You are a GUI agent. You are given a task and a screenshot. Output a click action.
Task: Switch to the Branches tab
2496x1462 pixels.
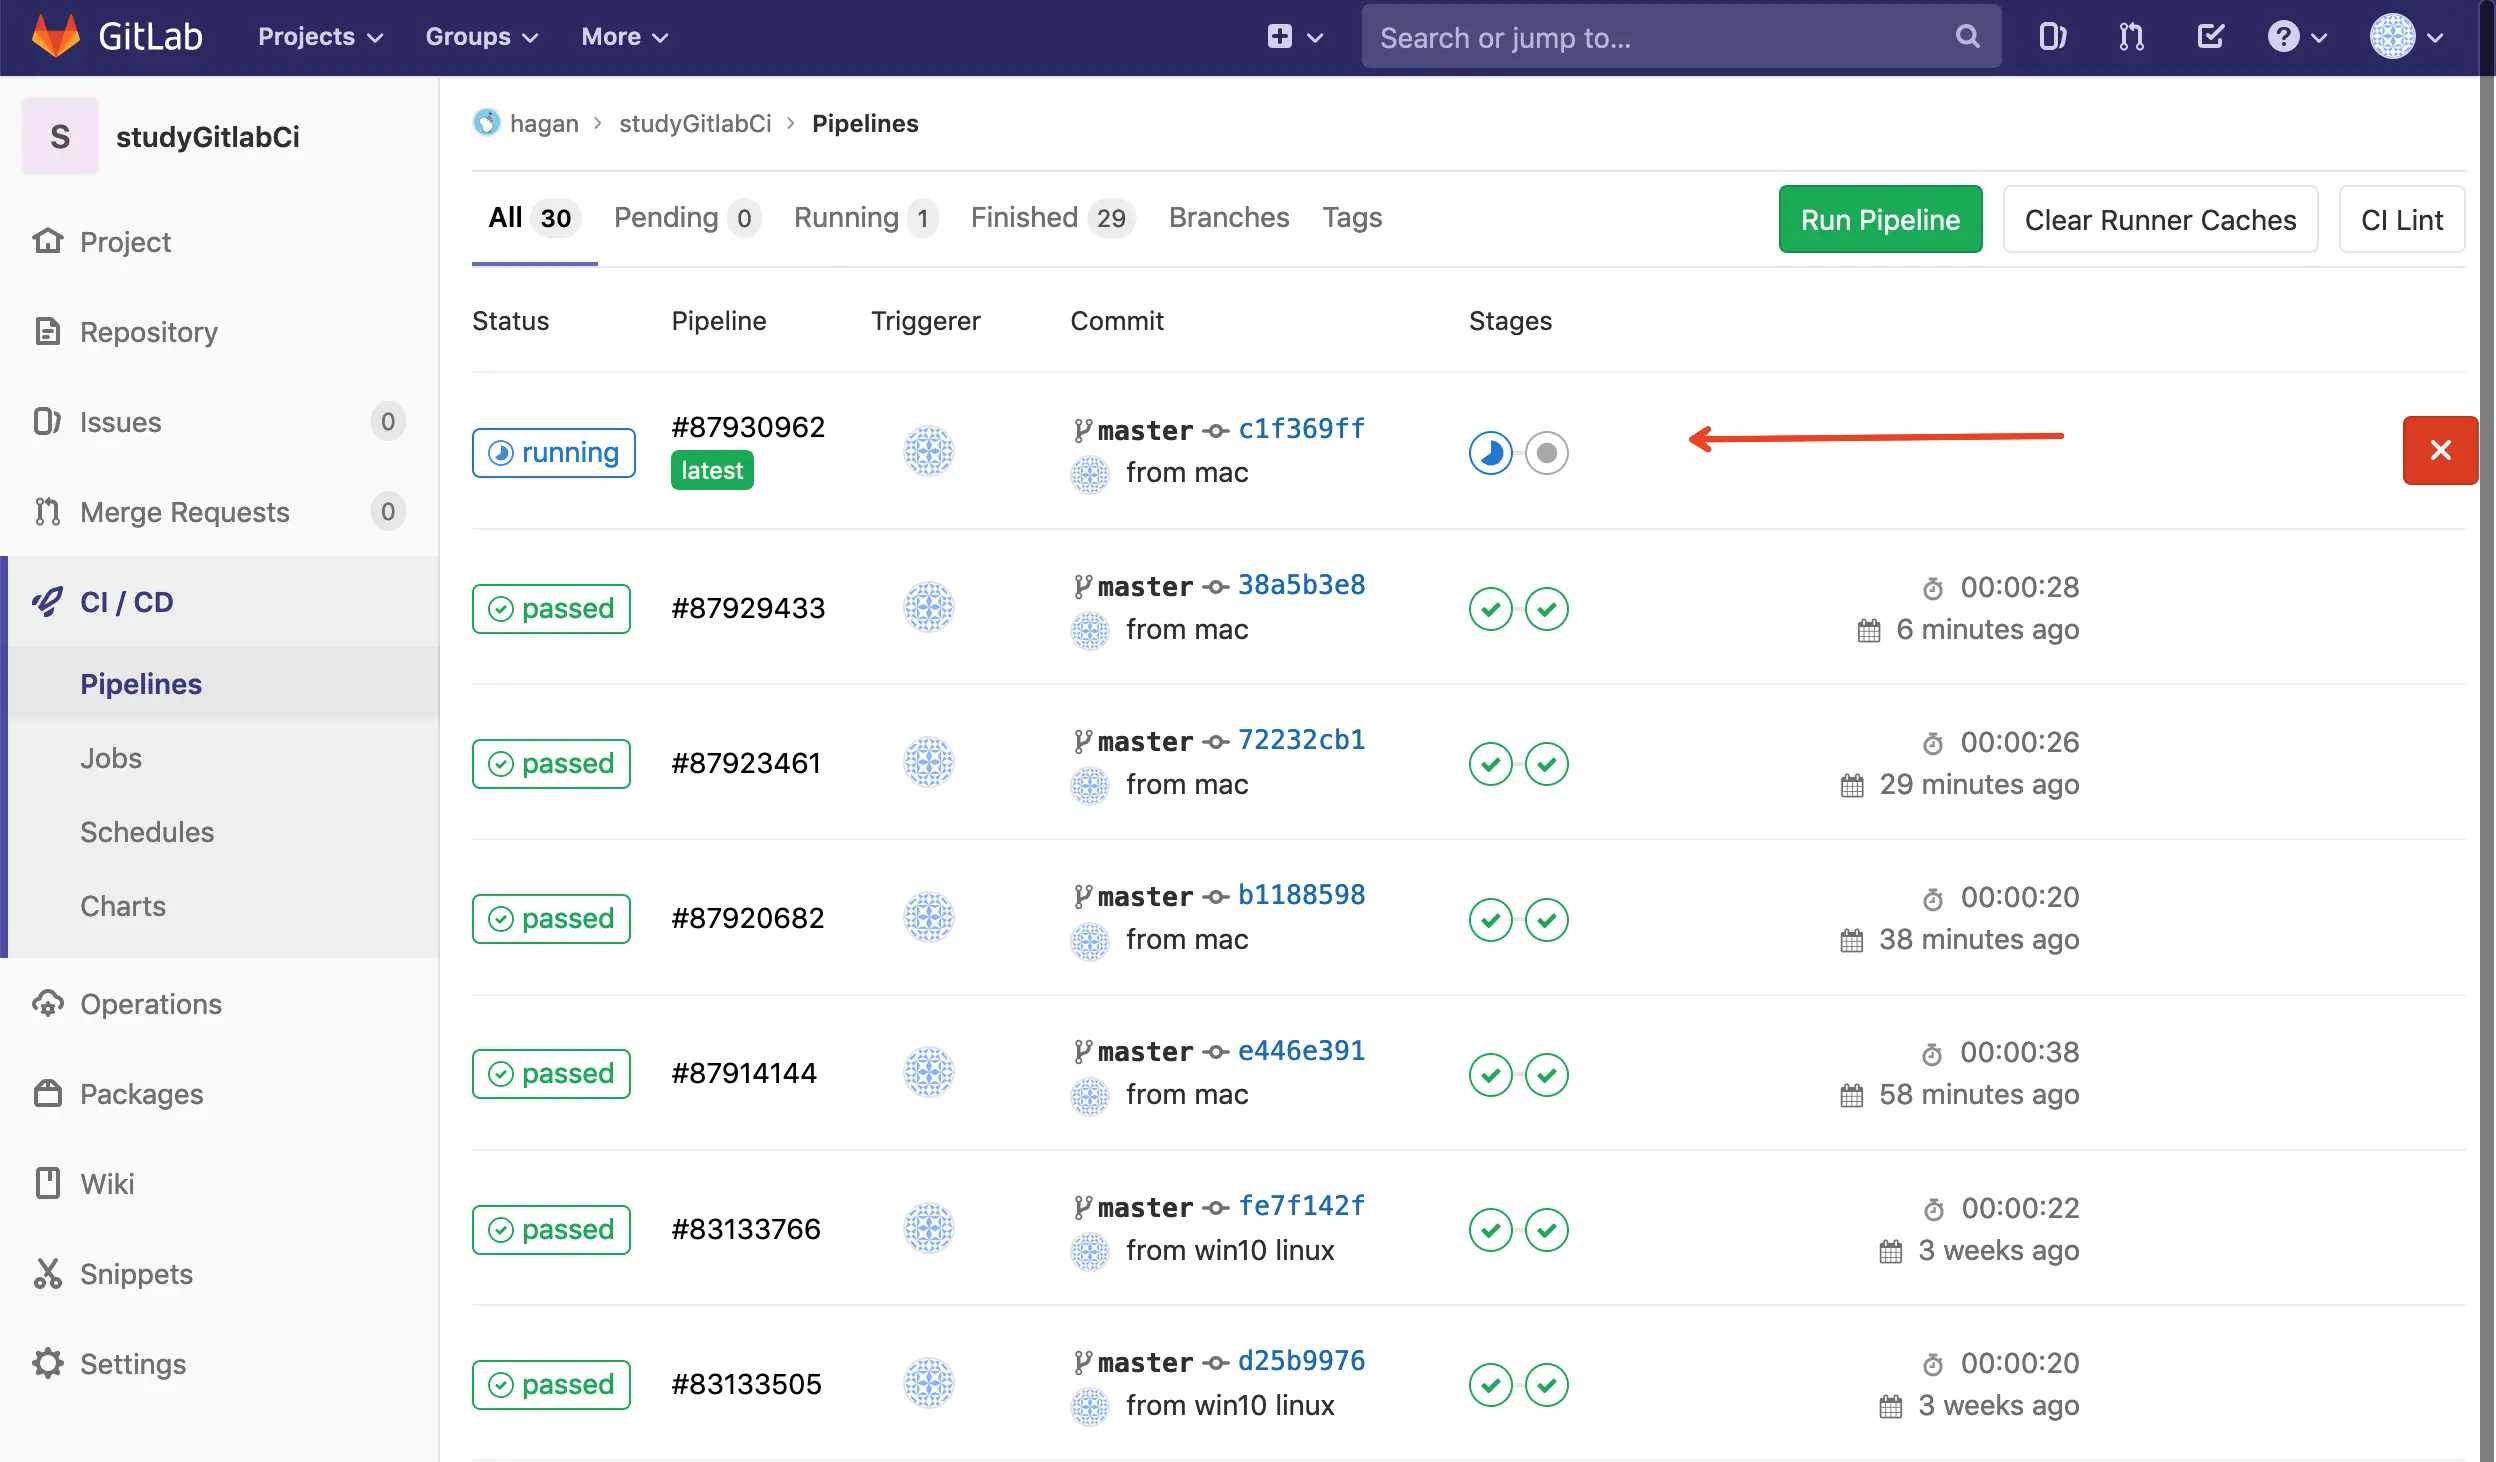(1229, 218)
